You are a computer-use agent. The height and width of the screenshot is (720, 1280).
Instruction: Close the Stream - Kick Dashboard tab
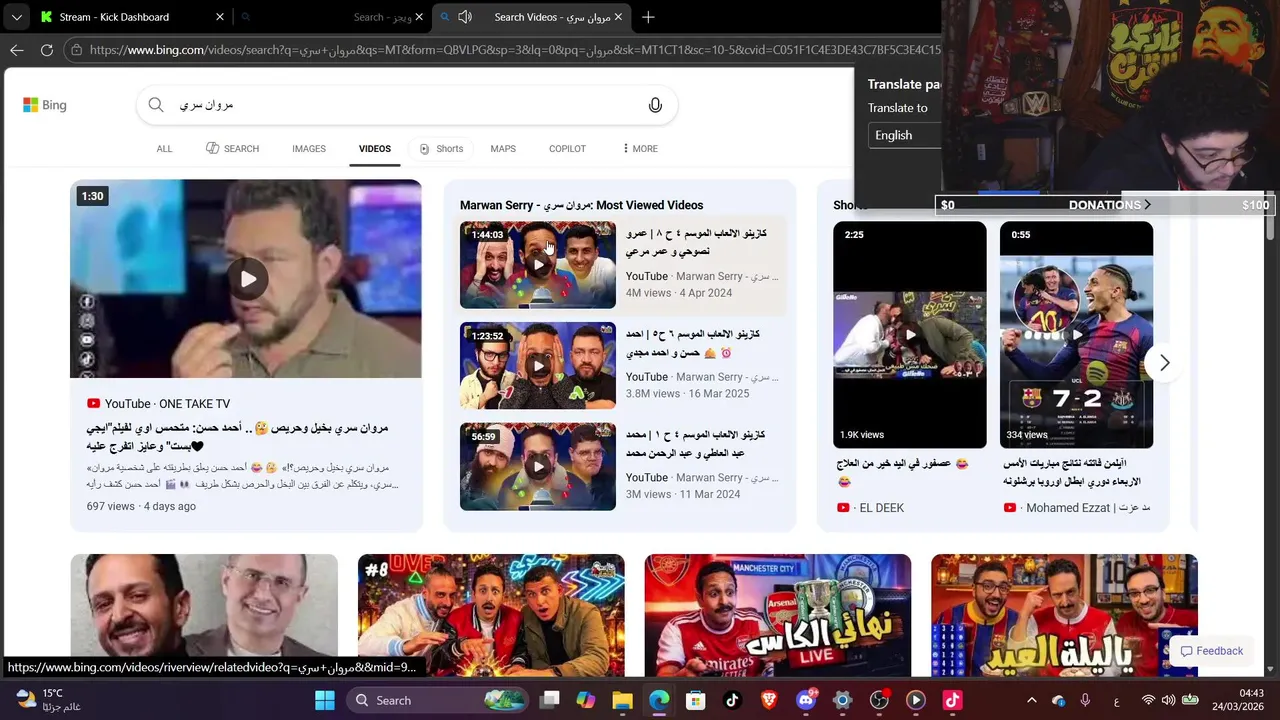coord(220,17)
